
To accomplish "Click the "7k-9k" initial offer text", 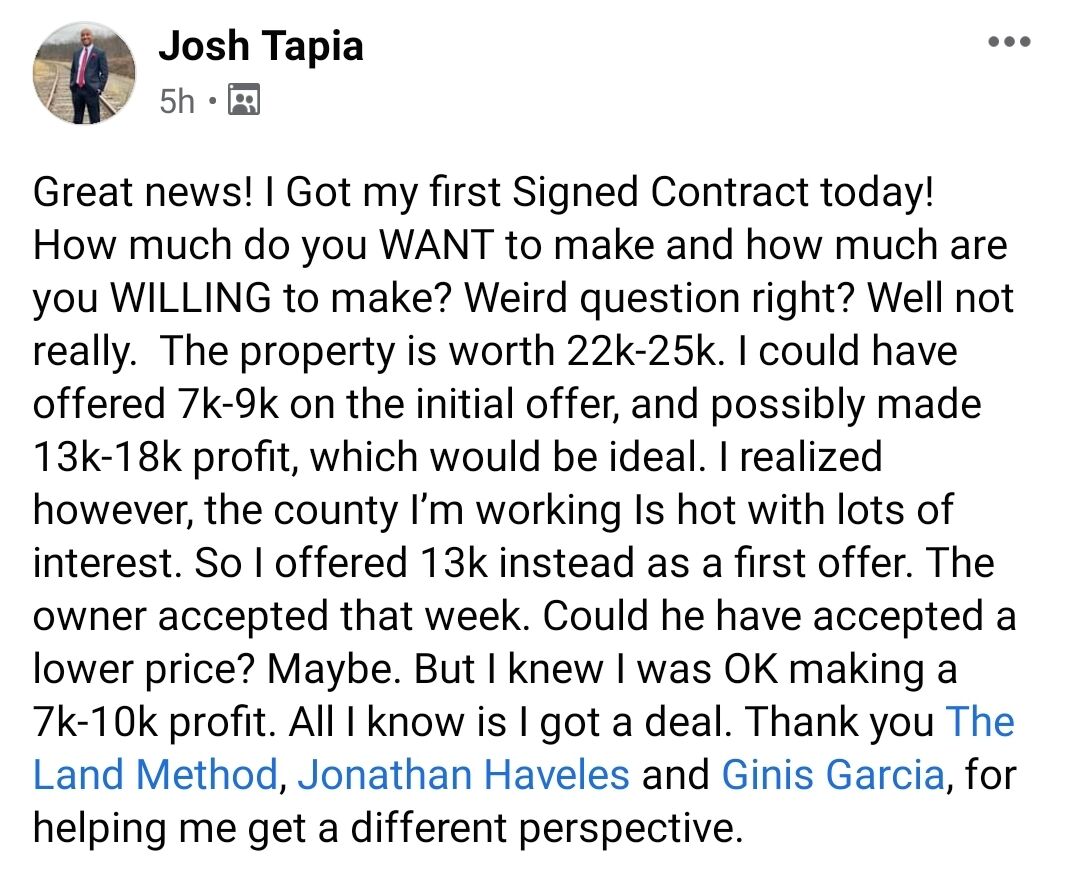I will 223,404.
